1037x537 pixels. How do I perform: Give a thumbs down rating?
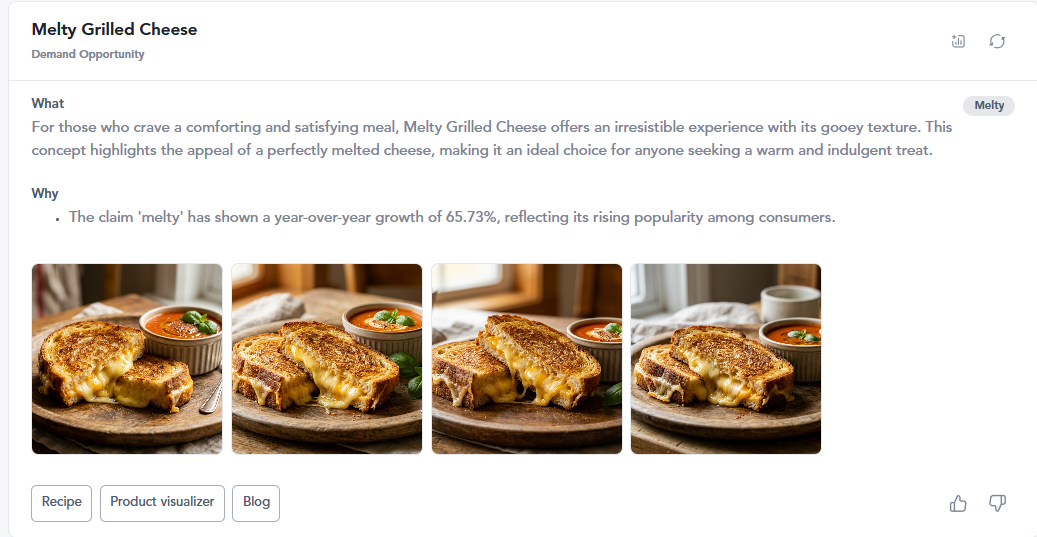coord(997,504)
